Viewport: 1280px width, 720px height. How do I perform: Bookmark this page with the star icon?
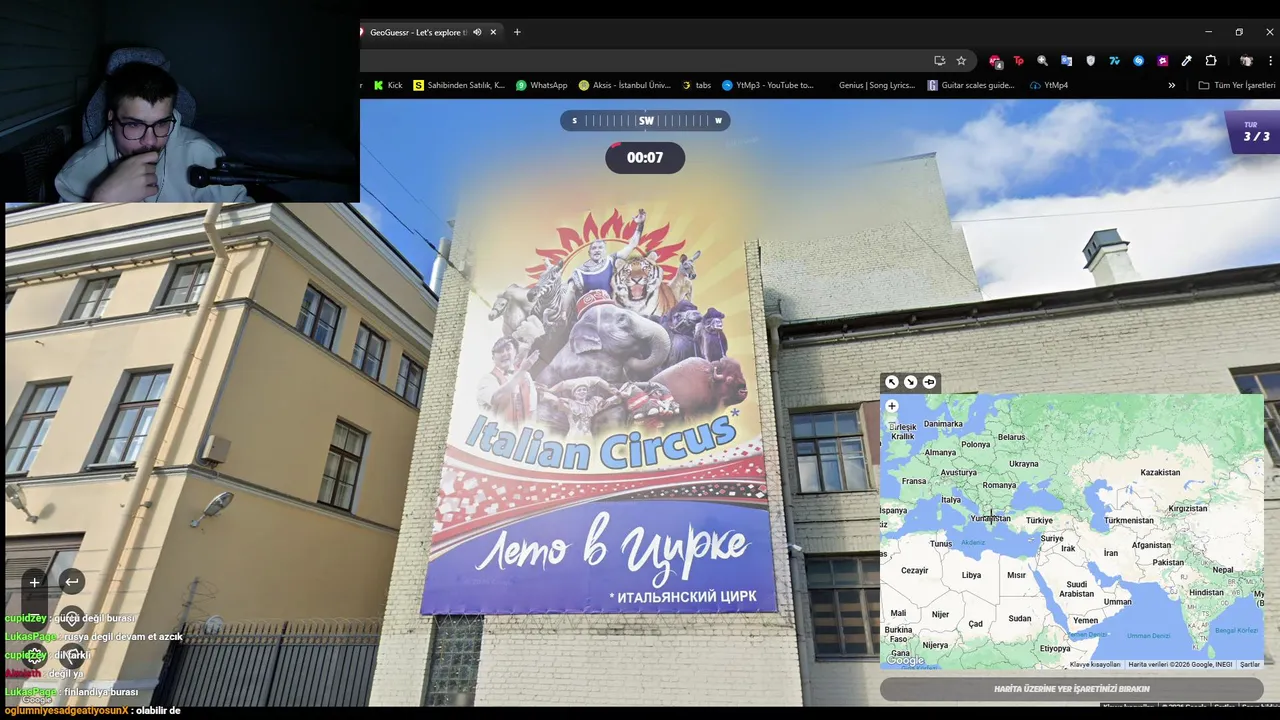point(961,60)
